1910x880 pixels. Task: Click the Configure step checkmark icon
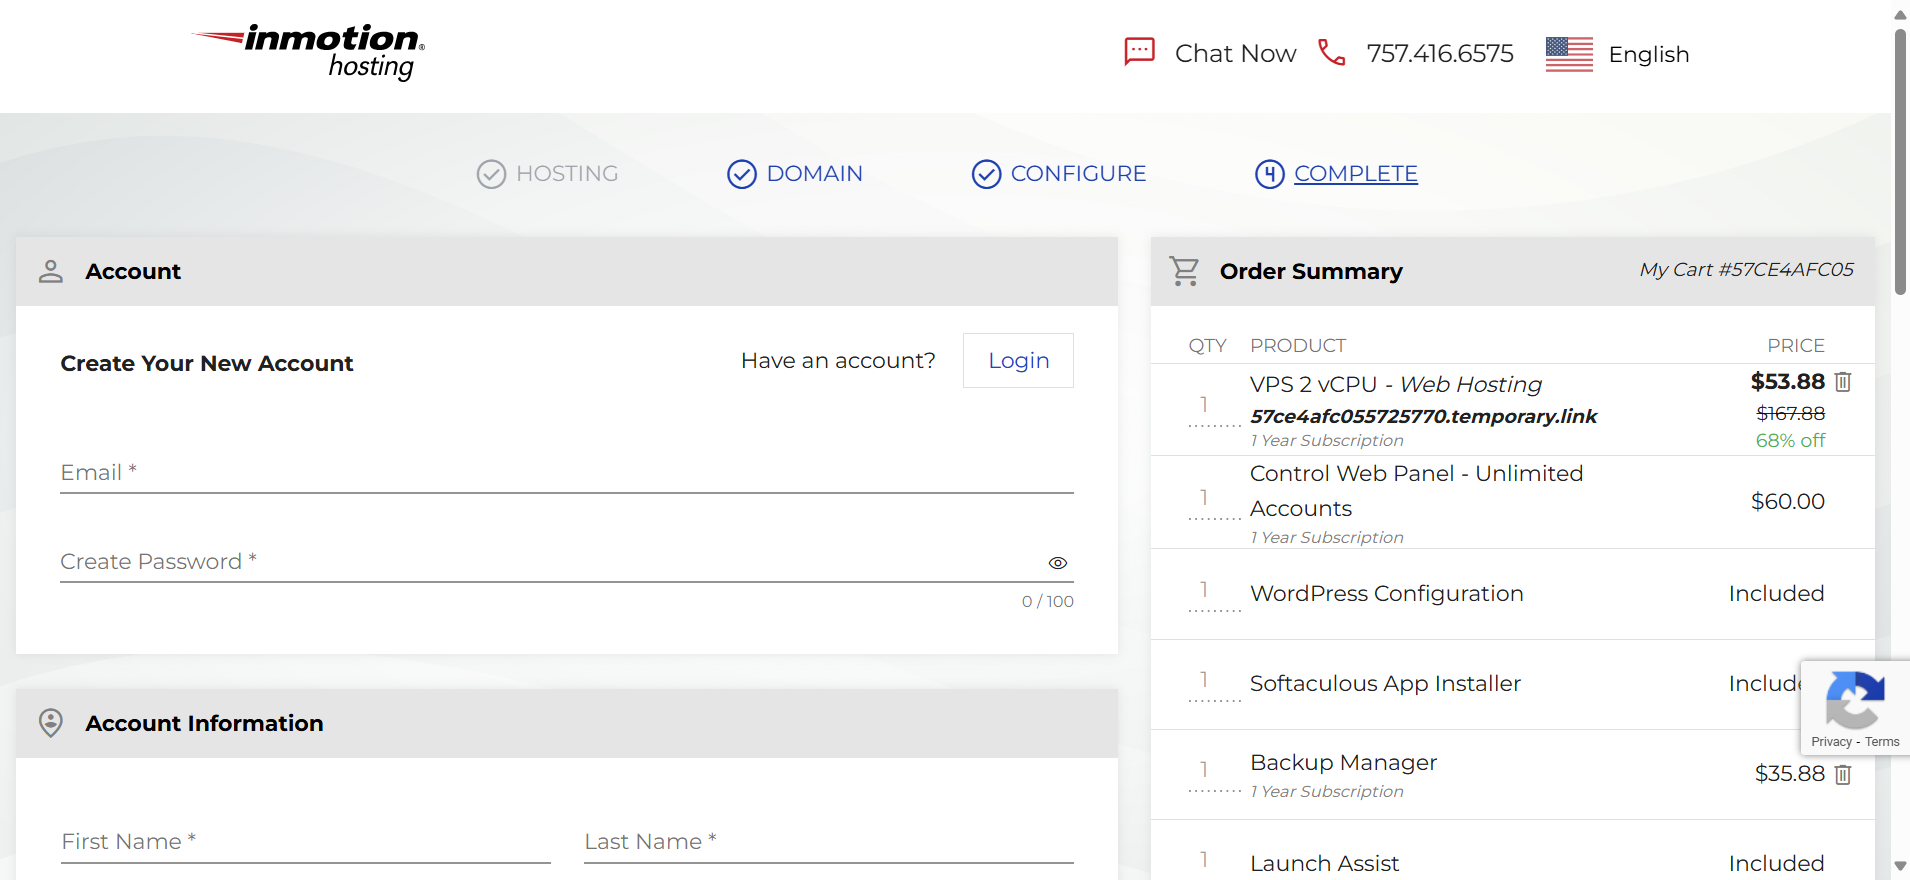click(986, 174)
